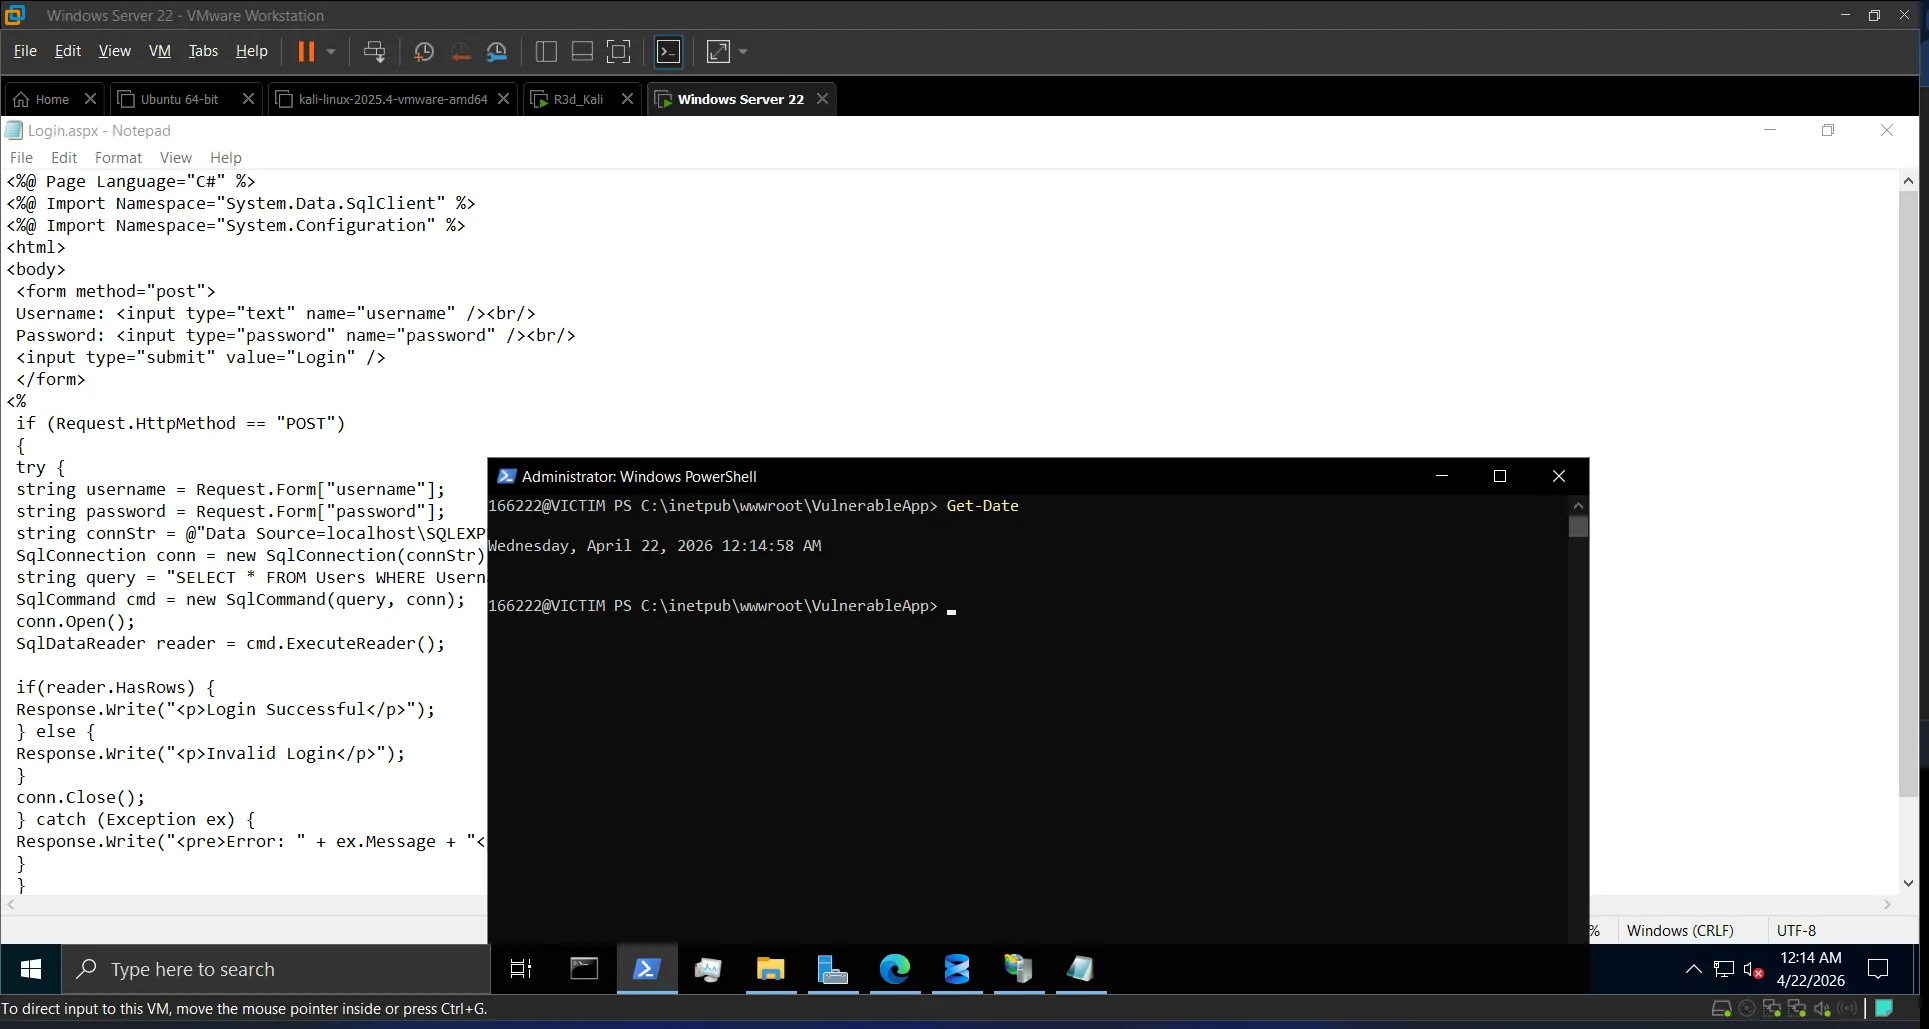Minimize the PowerShell window
Viewport: 1929px width, 1029px height.
tap(1442, 476)
